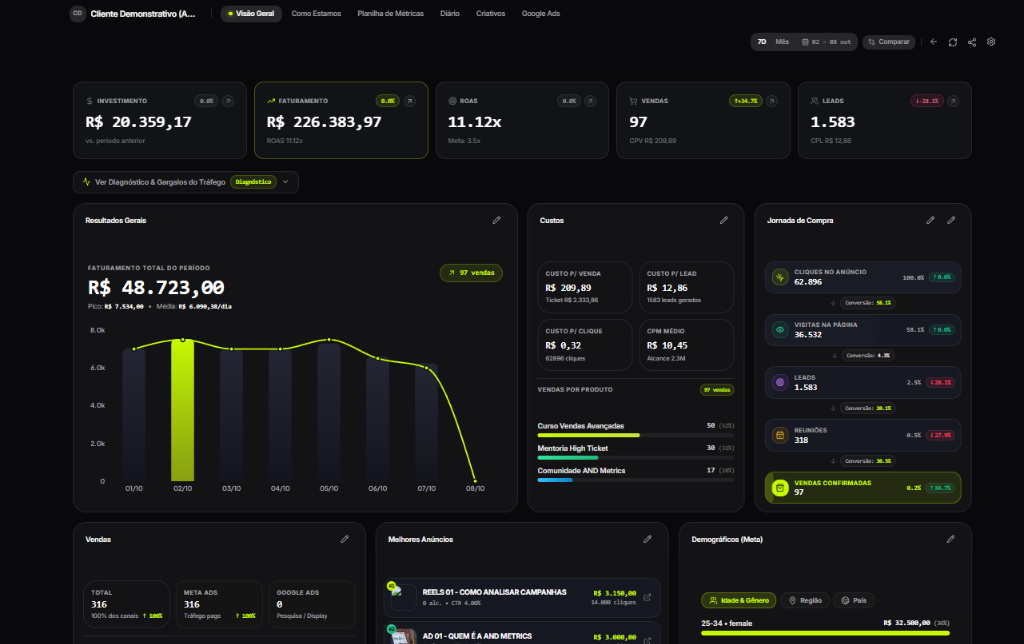Click the Mentoria High Ticket progress bar
The image size is (1024, 644).
[x=635, y=457]
